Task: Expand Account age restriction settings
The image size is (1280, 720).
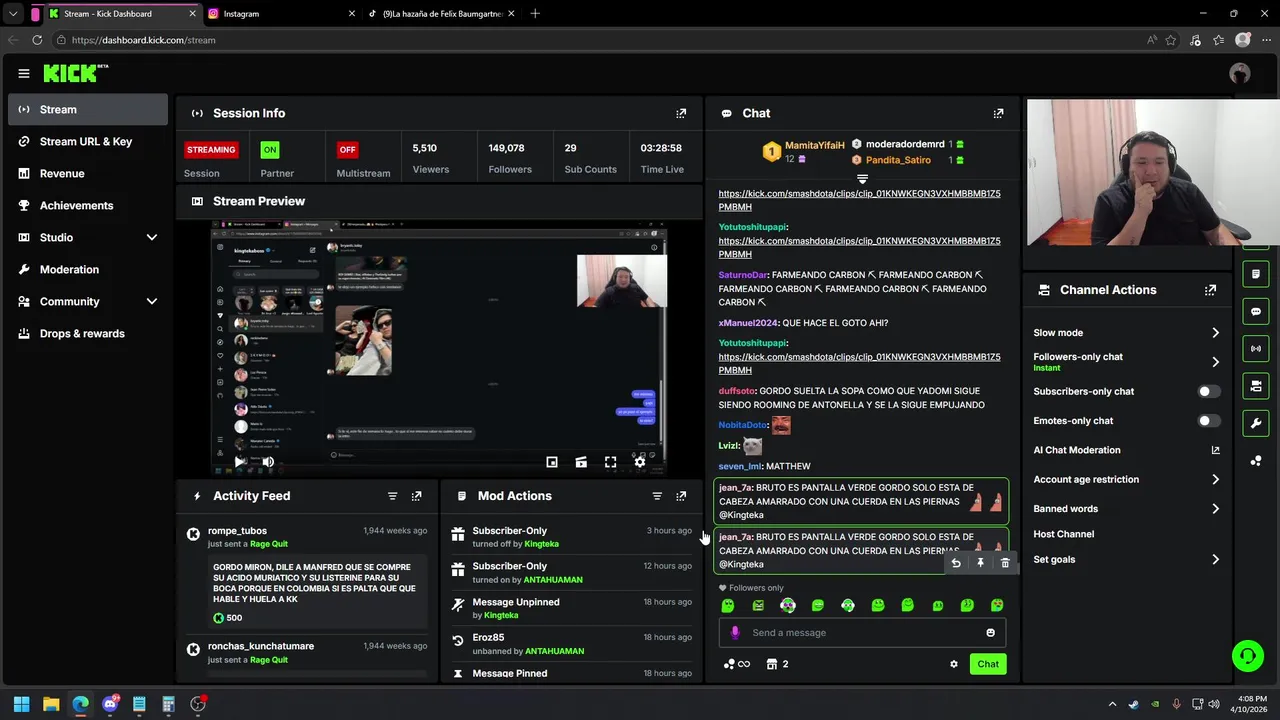Action: [1215, 480]
